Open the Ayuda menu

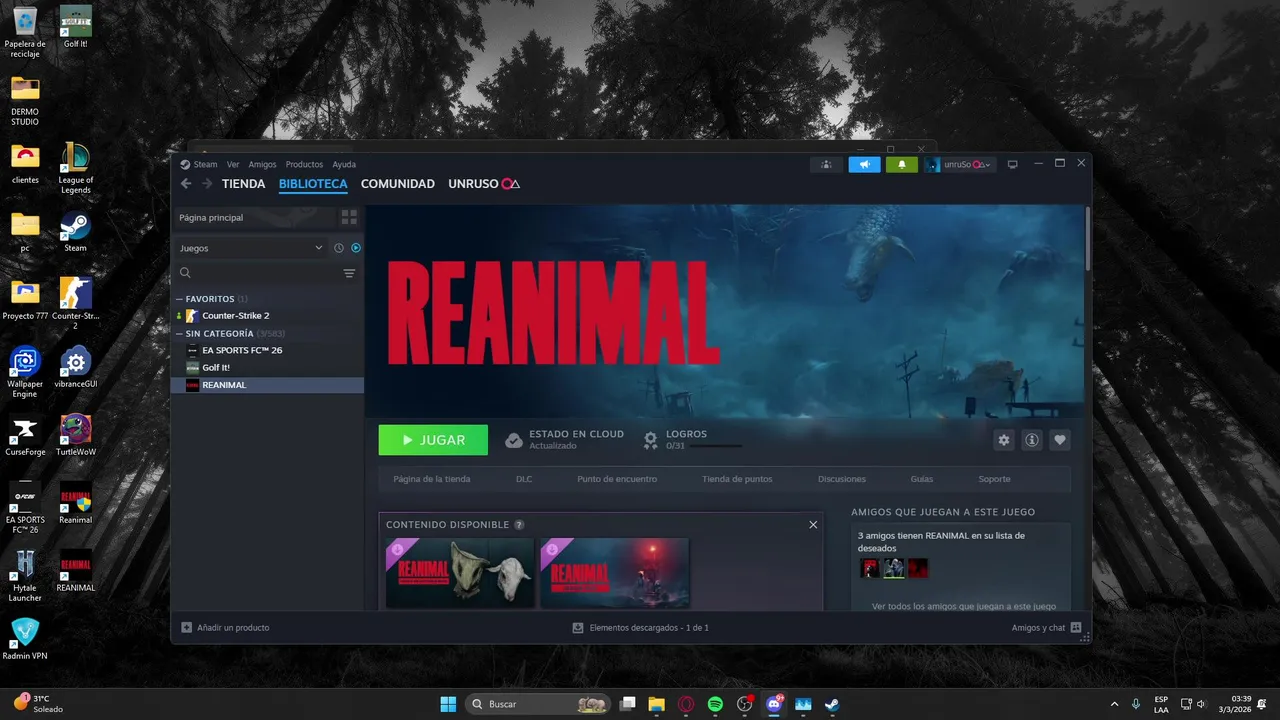344,165
